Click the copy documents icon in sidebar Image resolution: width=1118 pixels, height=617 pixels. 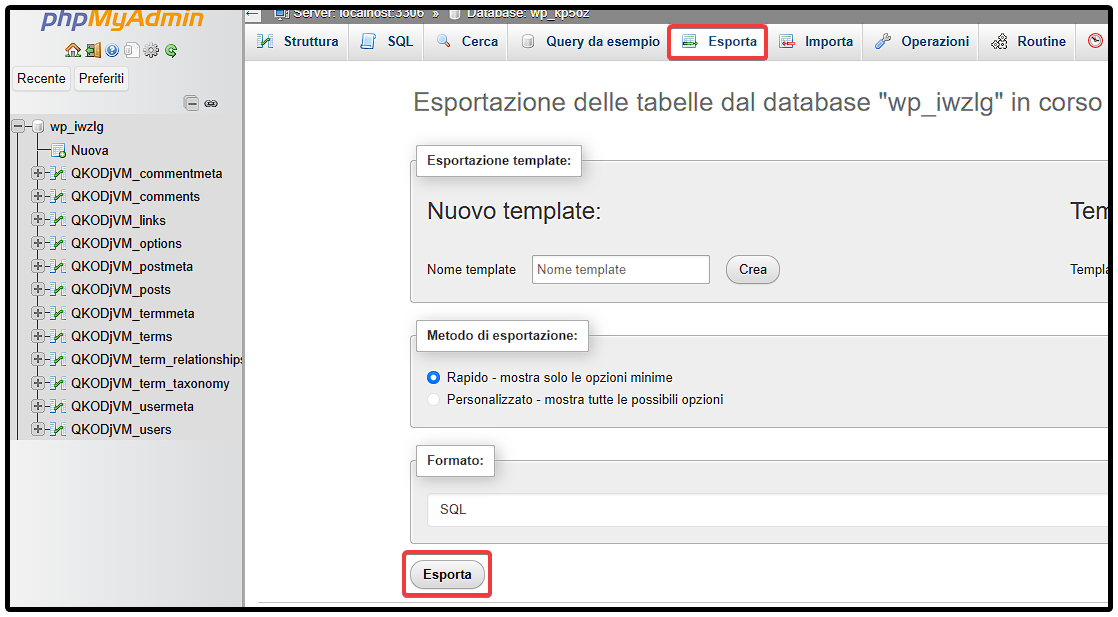[131, 51]
